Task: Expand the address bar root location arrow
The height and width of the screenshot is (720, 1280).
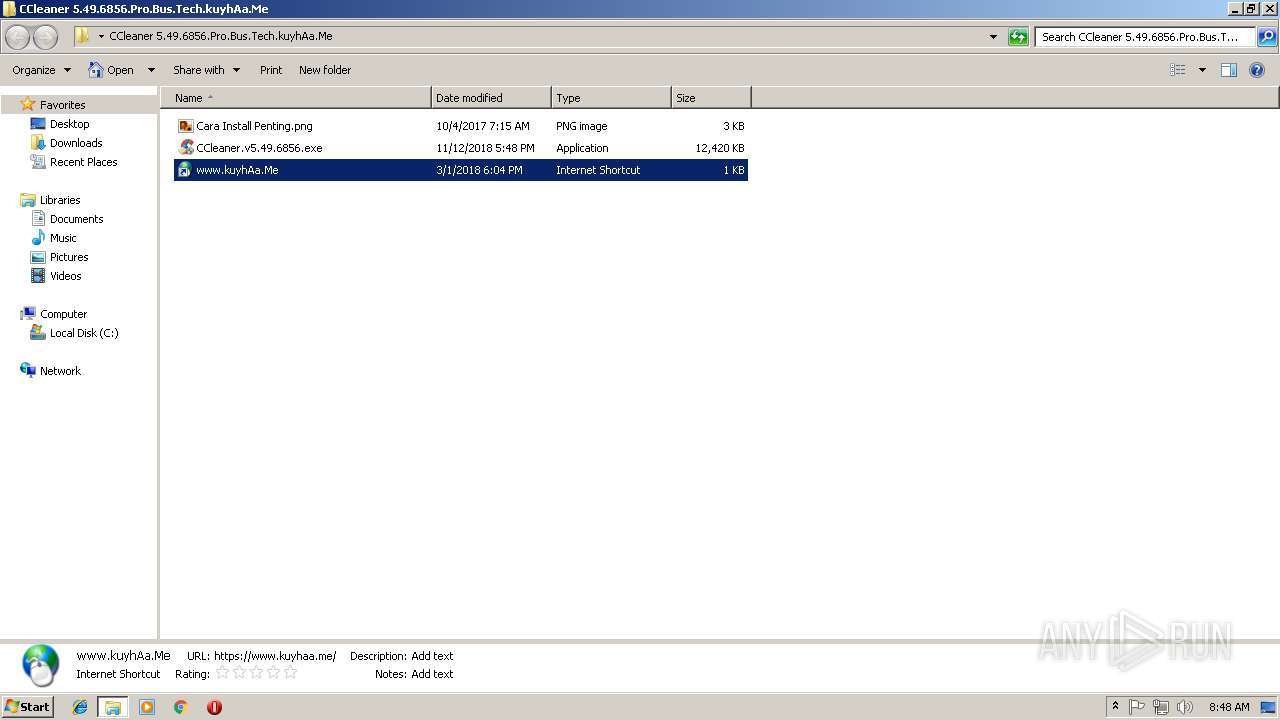Action: pos(101,37)
